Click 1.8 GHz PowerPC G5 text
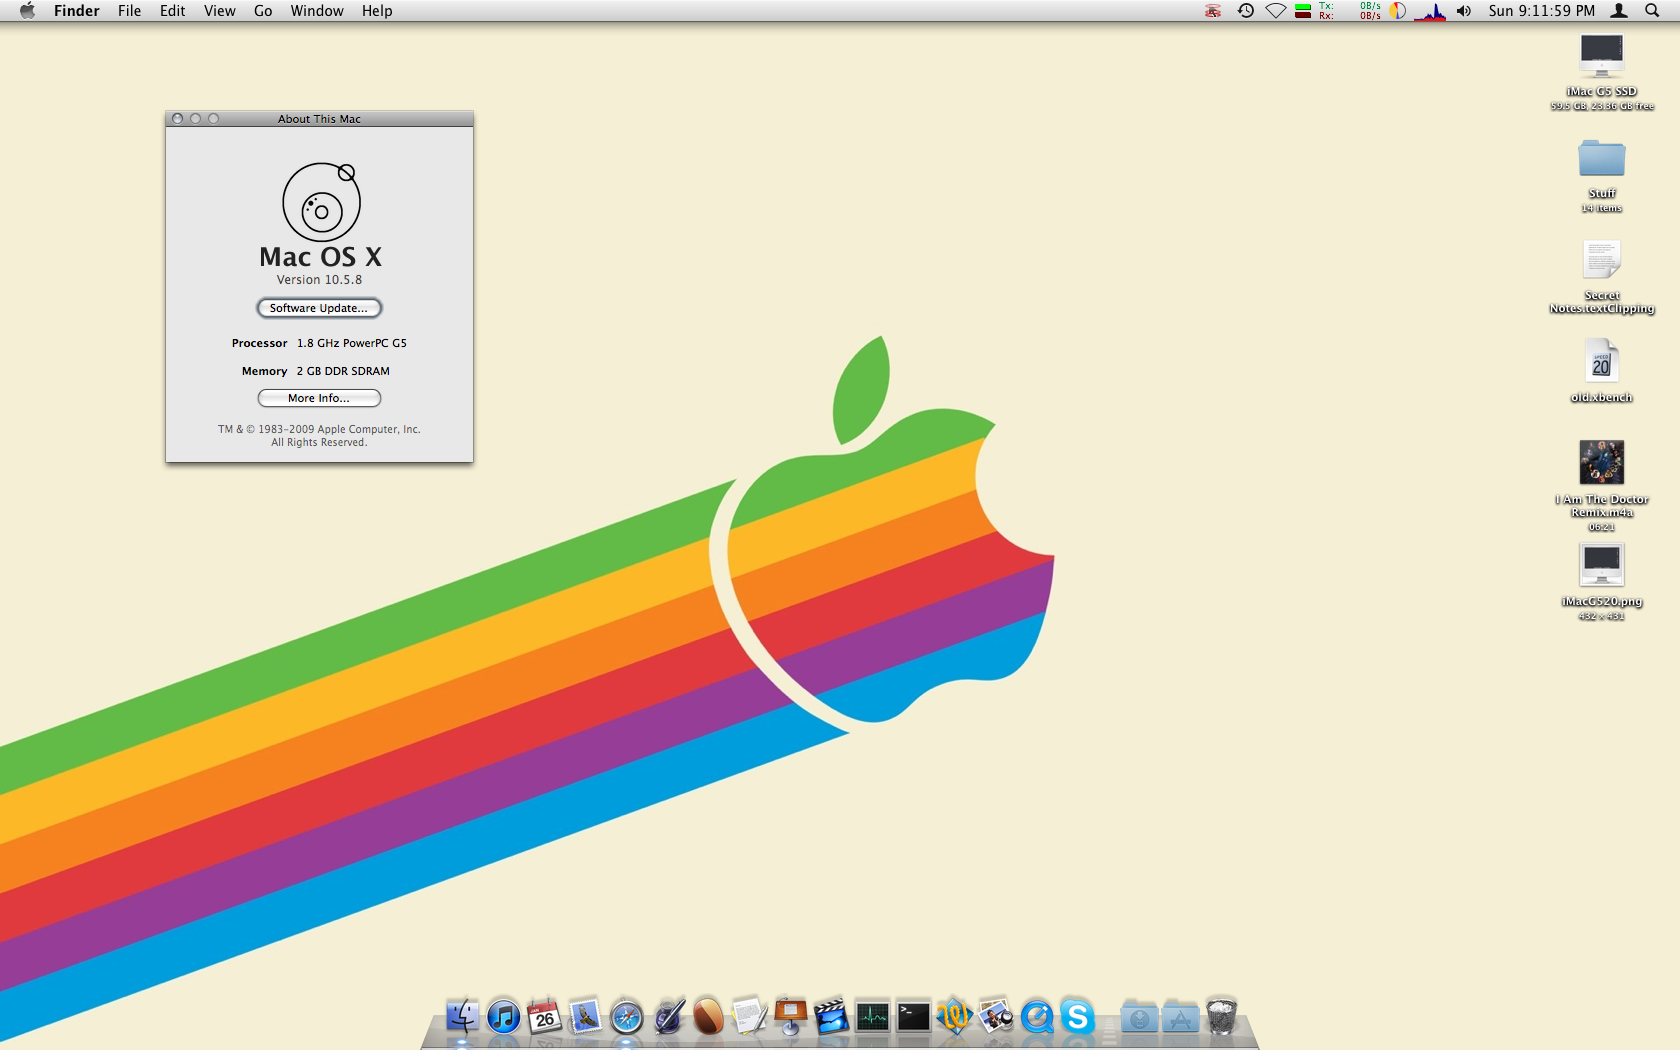The height and width of the screenshot is (1050, 1680). [x=352, y=343]
